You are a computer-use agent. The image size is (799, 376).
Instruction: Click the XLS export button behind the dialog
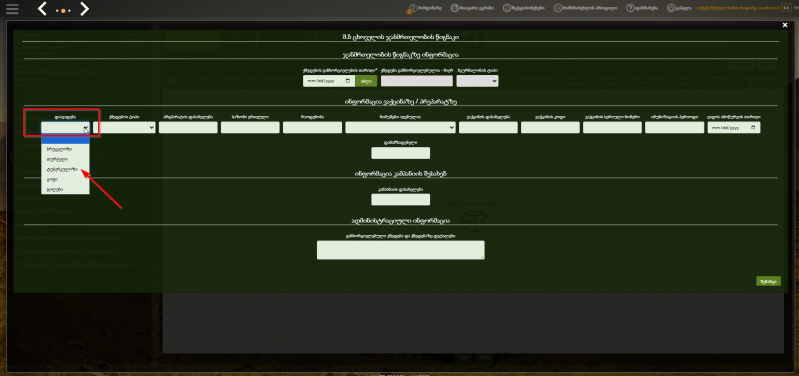[x=485, y=358]
